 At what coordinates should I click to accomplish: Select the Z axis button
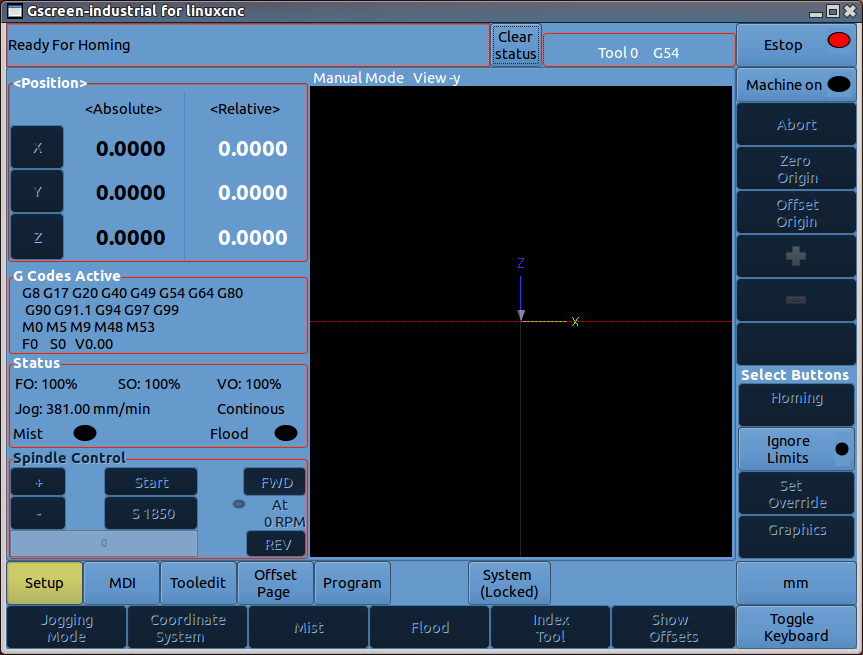click(x=37, y=237)
